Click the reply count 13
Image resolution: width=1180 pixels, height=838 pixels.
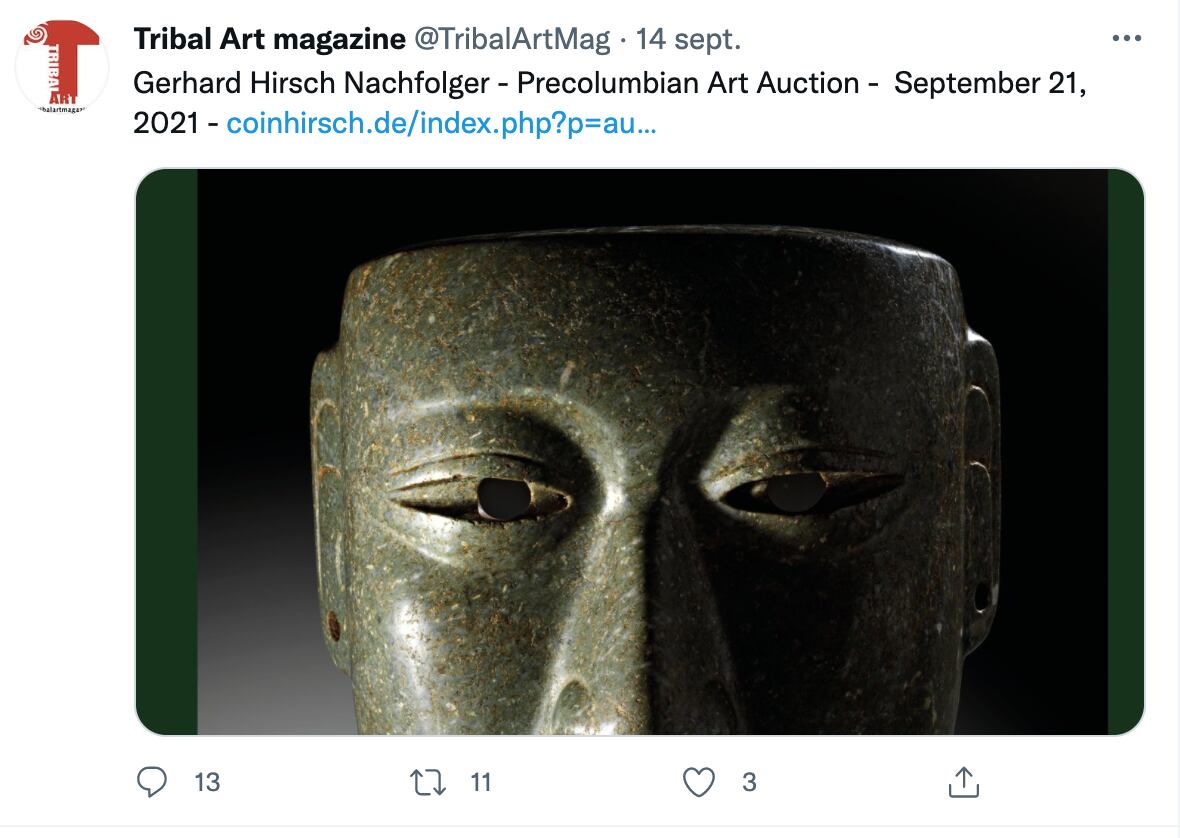pos(206,782)
